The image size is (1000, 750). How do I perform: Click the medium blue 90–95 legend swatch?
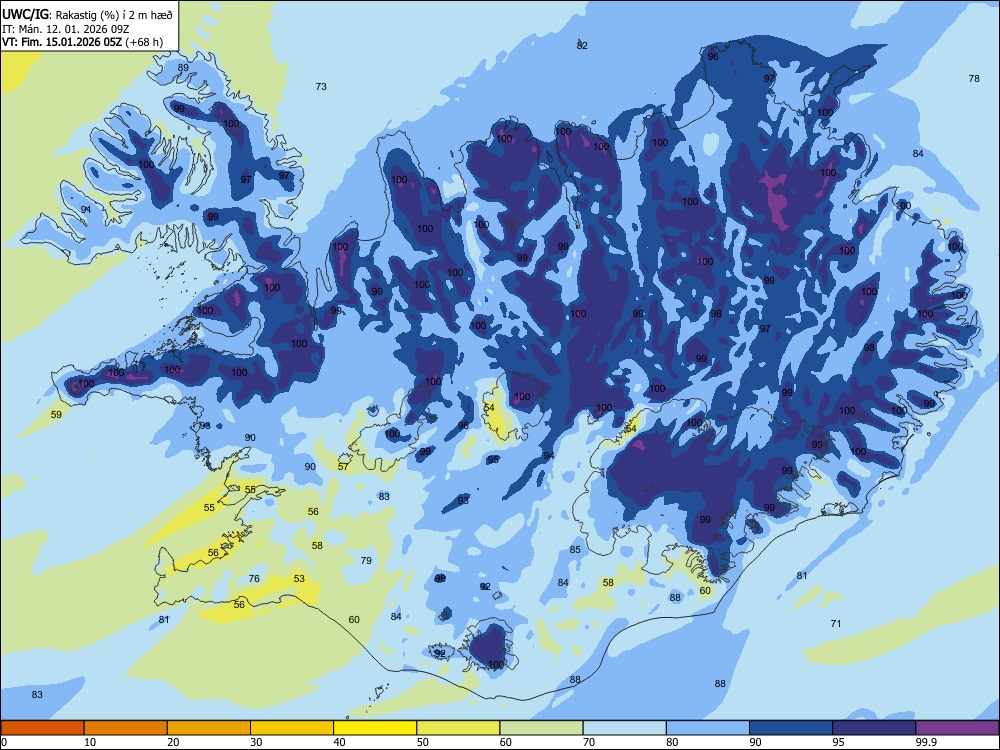(791, 728)
